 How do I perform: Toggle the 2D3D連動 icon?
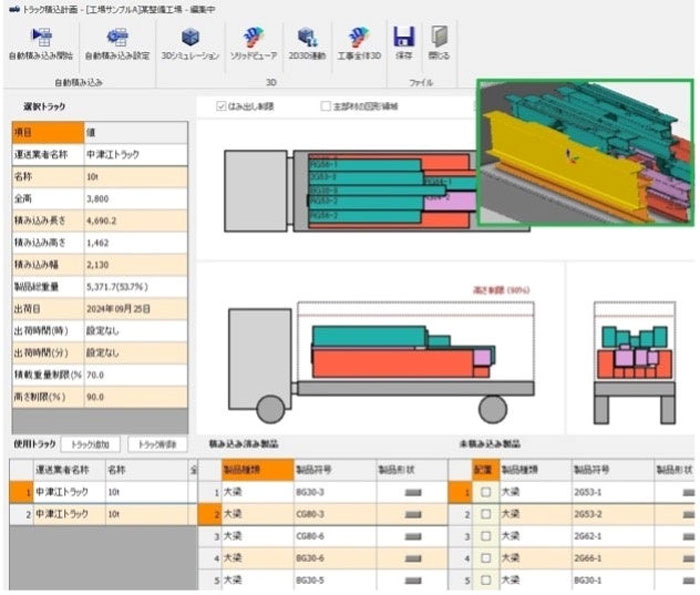coord(307,38)
